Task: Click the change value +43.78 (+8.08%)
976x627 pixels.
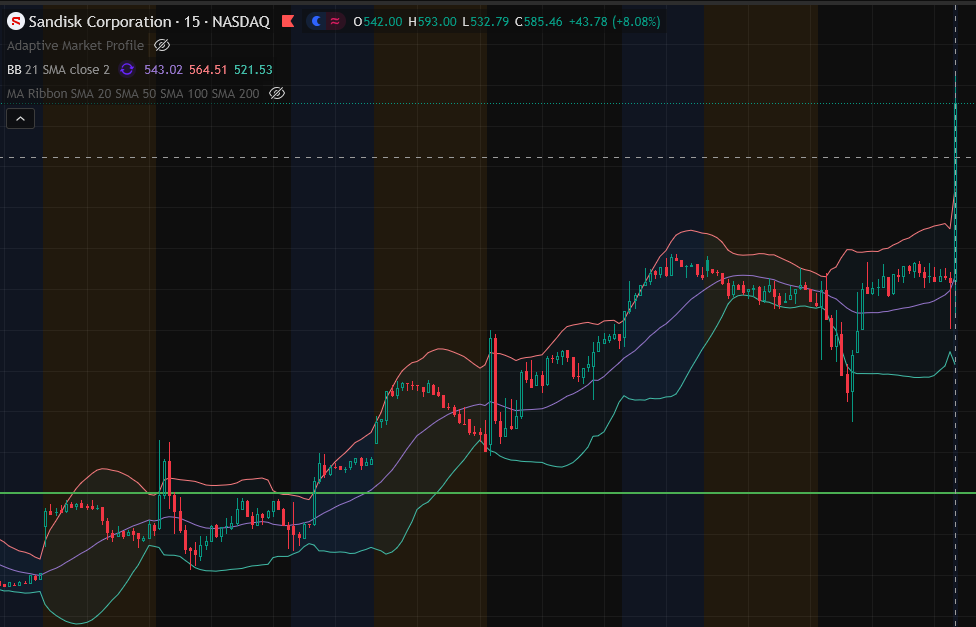Action: pos(614,22)
